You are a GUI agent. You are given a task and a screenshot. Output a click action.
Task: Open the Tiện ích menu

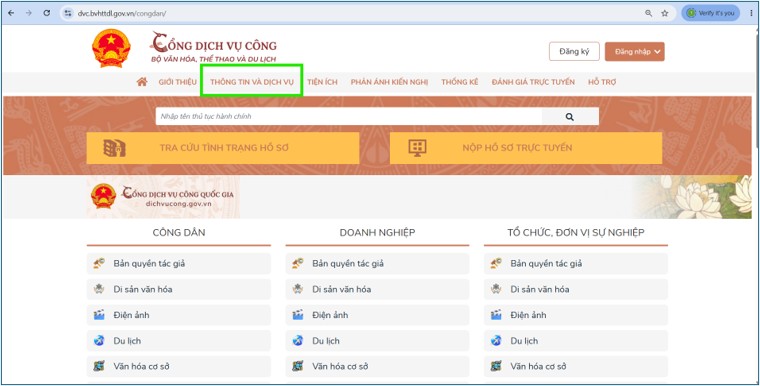322,82
